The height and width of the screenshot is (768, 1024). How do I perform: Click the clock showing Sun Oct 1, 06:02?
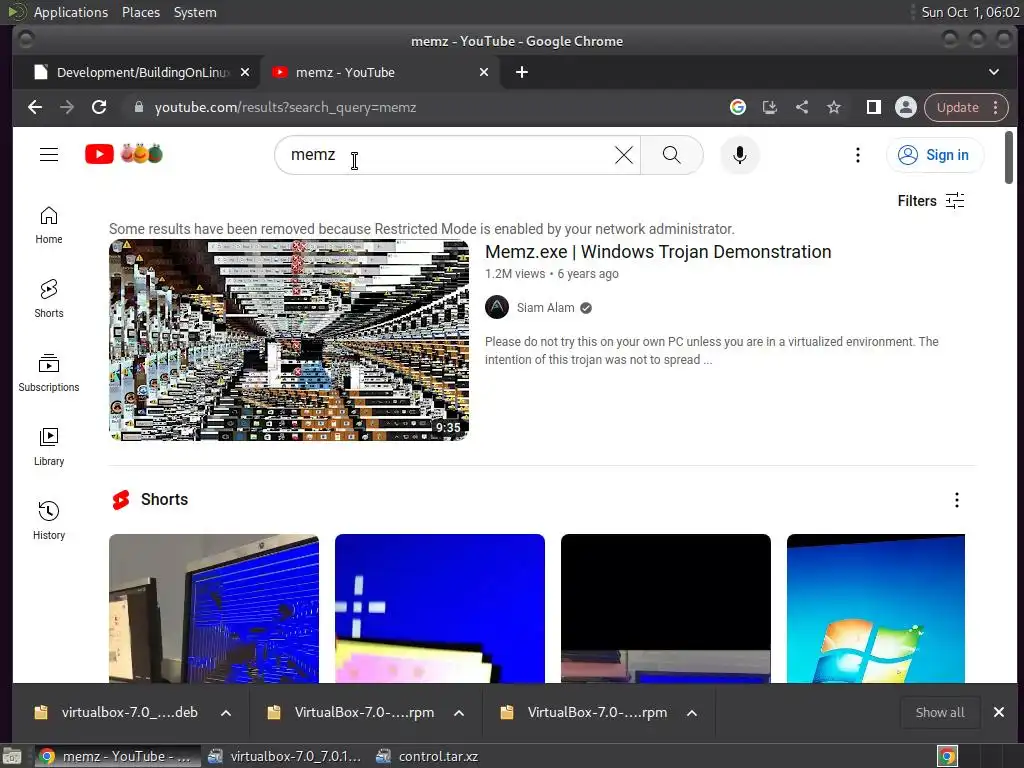970,12
